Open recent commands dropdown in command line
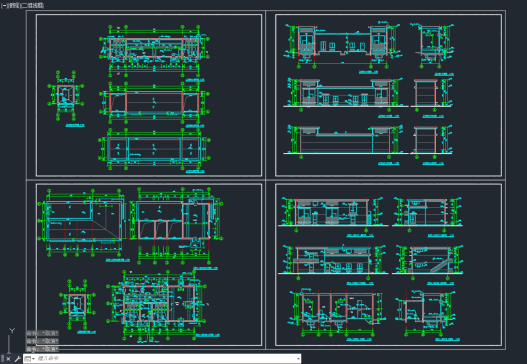Image resolution: width=527 pixels, height=364 pixels. pyautogui.click(x=30, y=359)
